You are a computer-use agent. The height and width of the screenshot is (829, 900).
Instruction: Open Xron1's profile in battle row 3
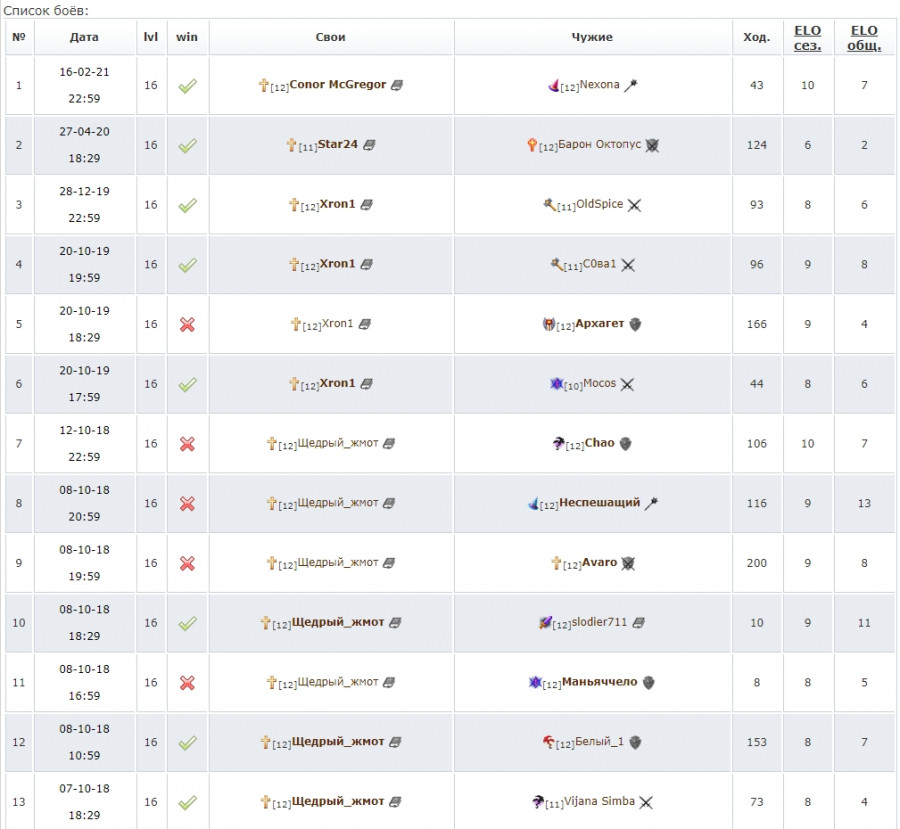[338, 204]
